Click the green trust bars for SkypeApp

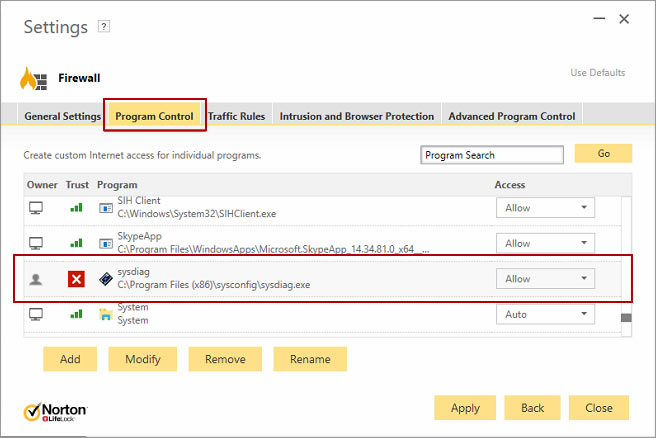(76, 243)
